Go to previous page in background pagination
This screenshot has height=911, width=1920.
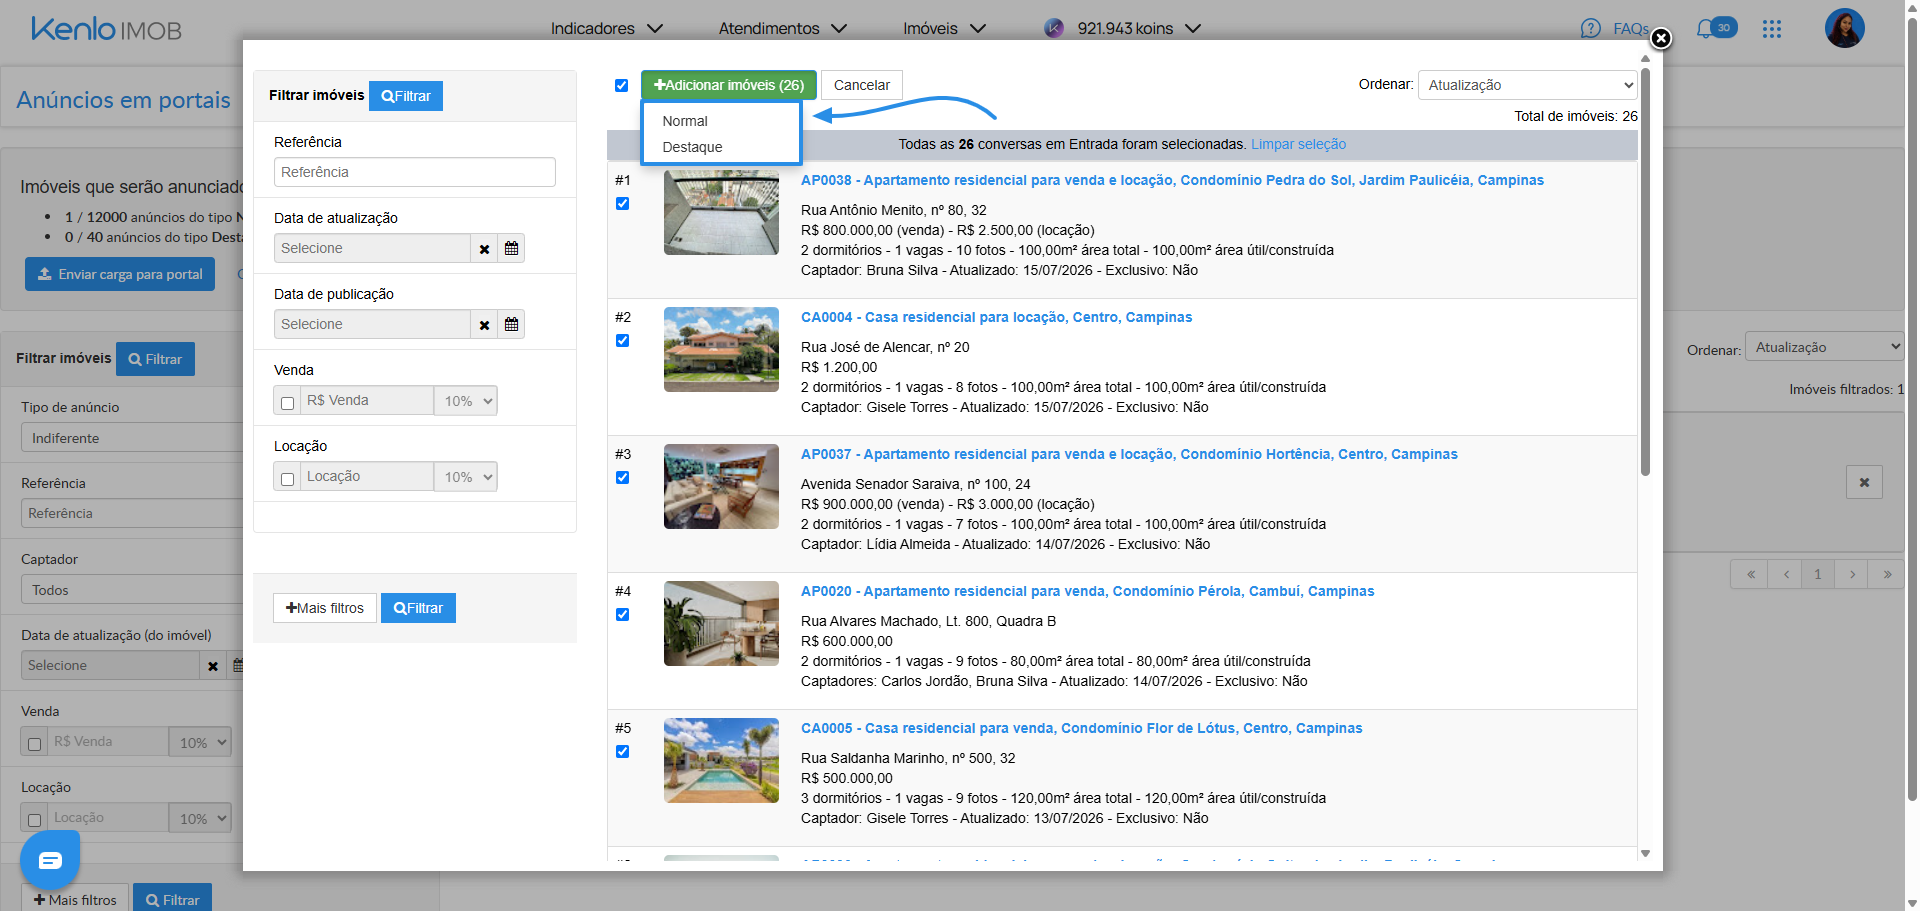pyautogui.click(x=1785, y=574)
